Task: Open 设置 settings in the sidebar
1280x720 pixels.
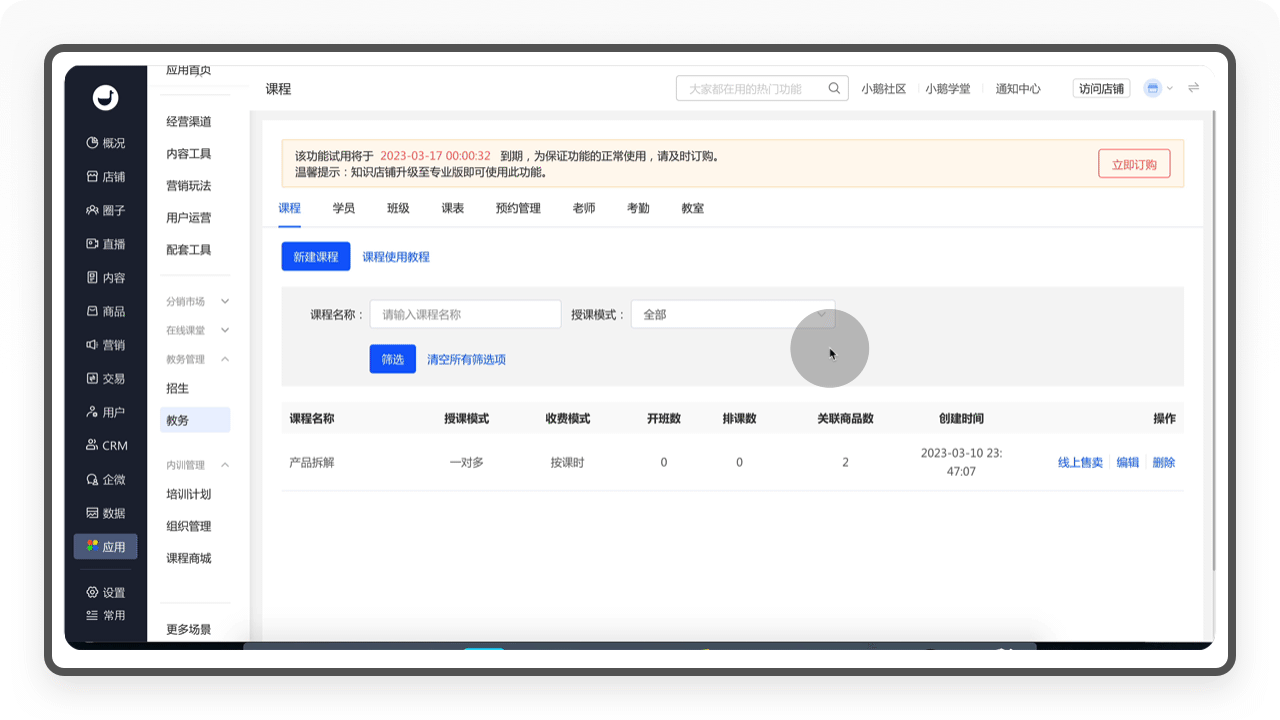Action: 105,592
